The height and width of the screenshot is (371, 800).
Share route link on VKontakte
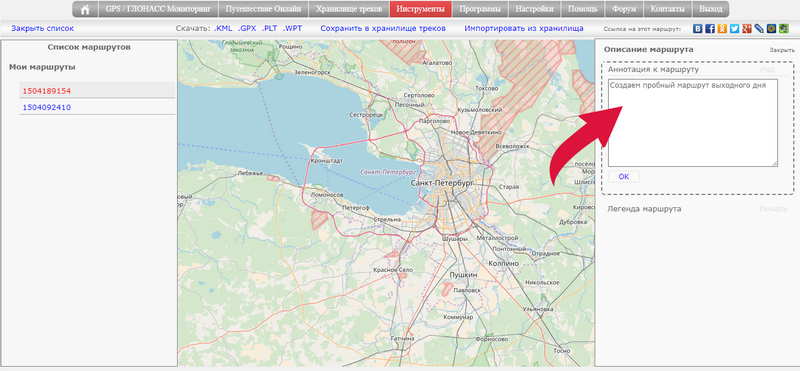click(x=697, y=29)
